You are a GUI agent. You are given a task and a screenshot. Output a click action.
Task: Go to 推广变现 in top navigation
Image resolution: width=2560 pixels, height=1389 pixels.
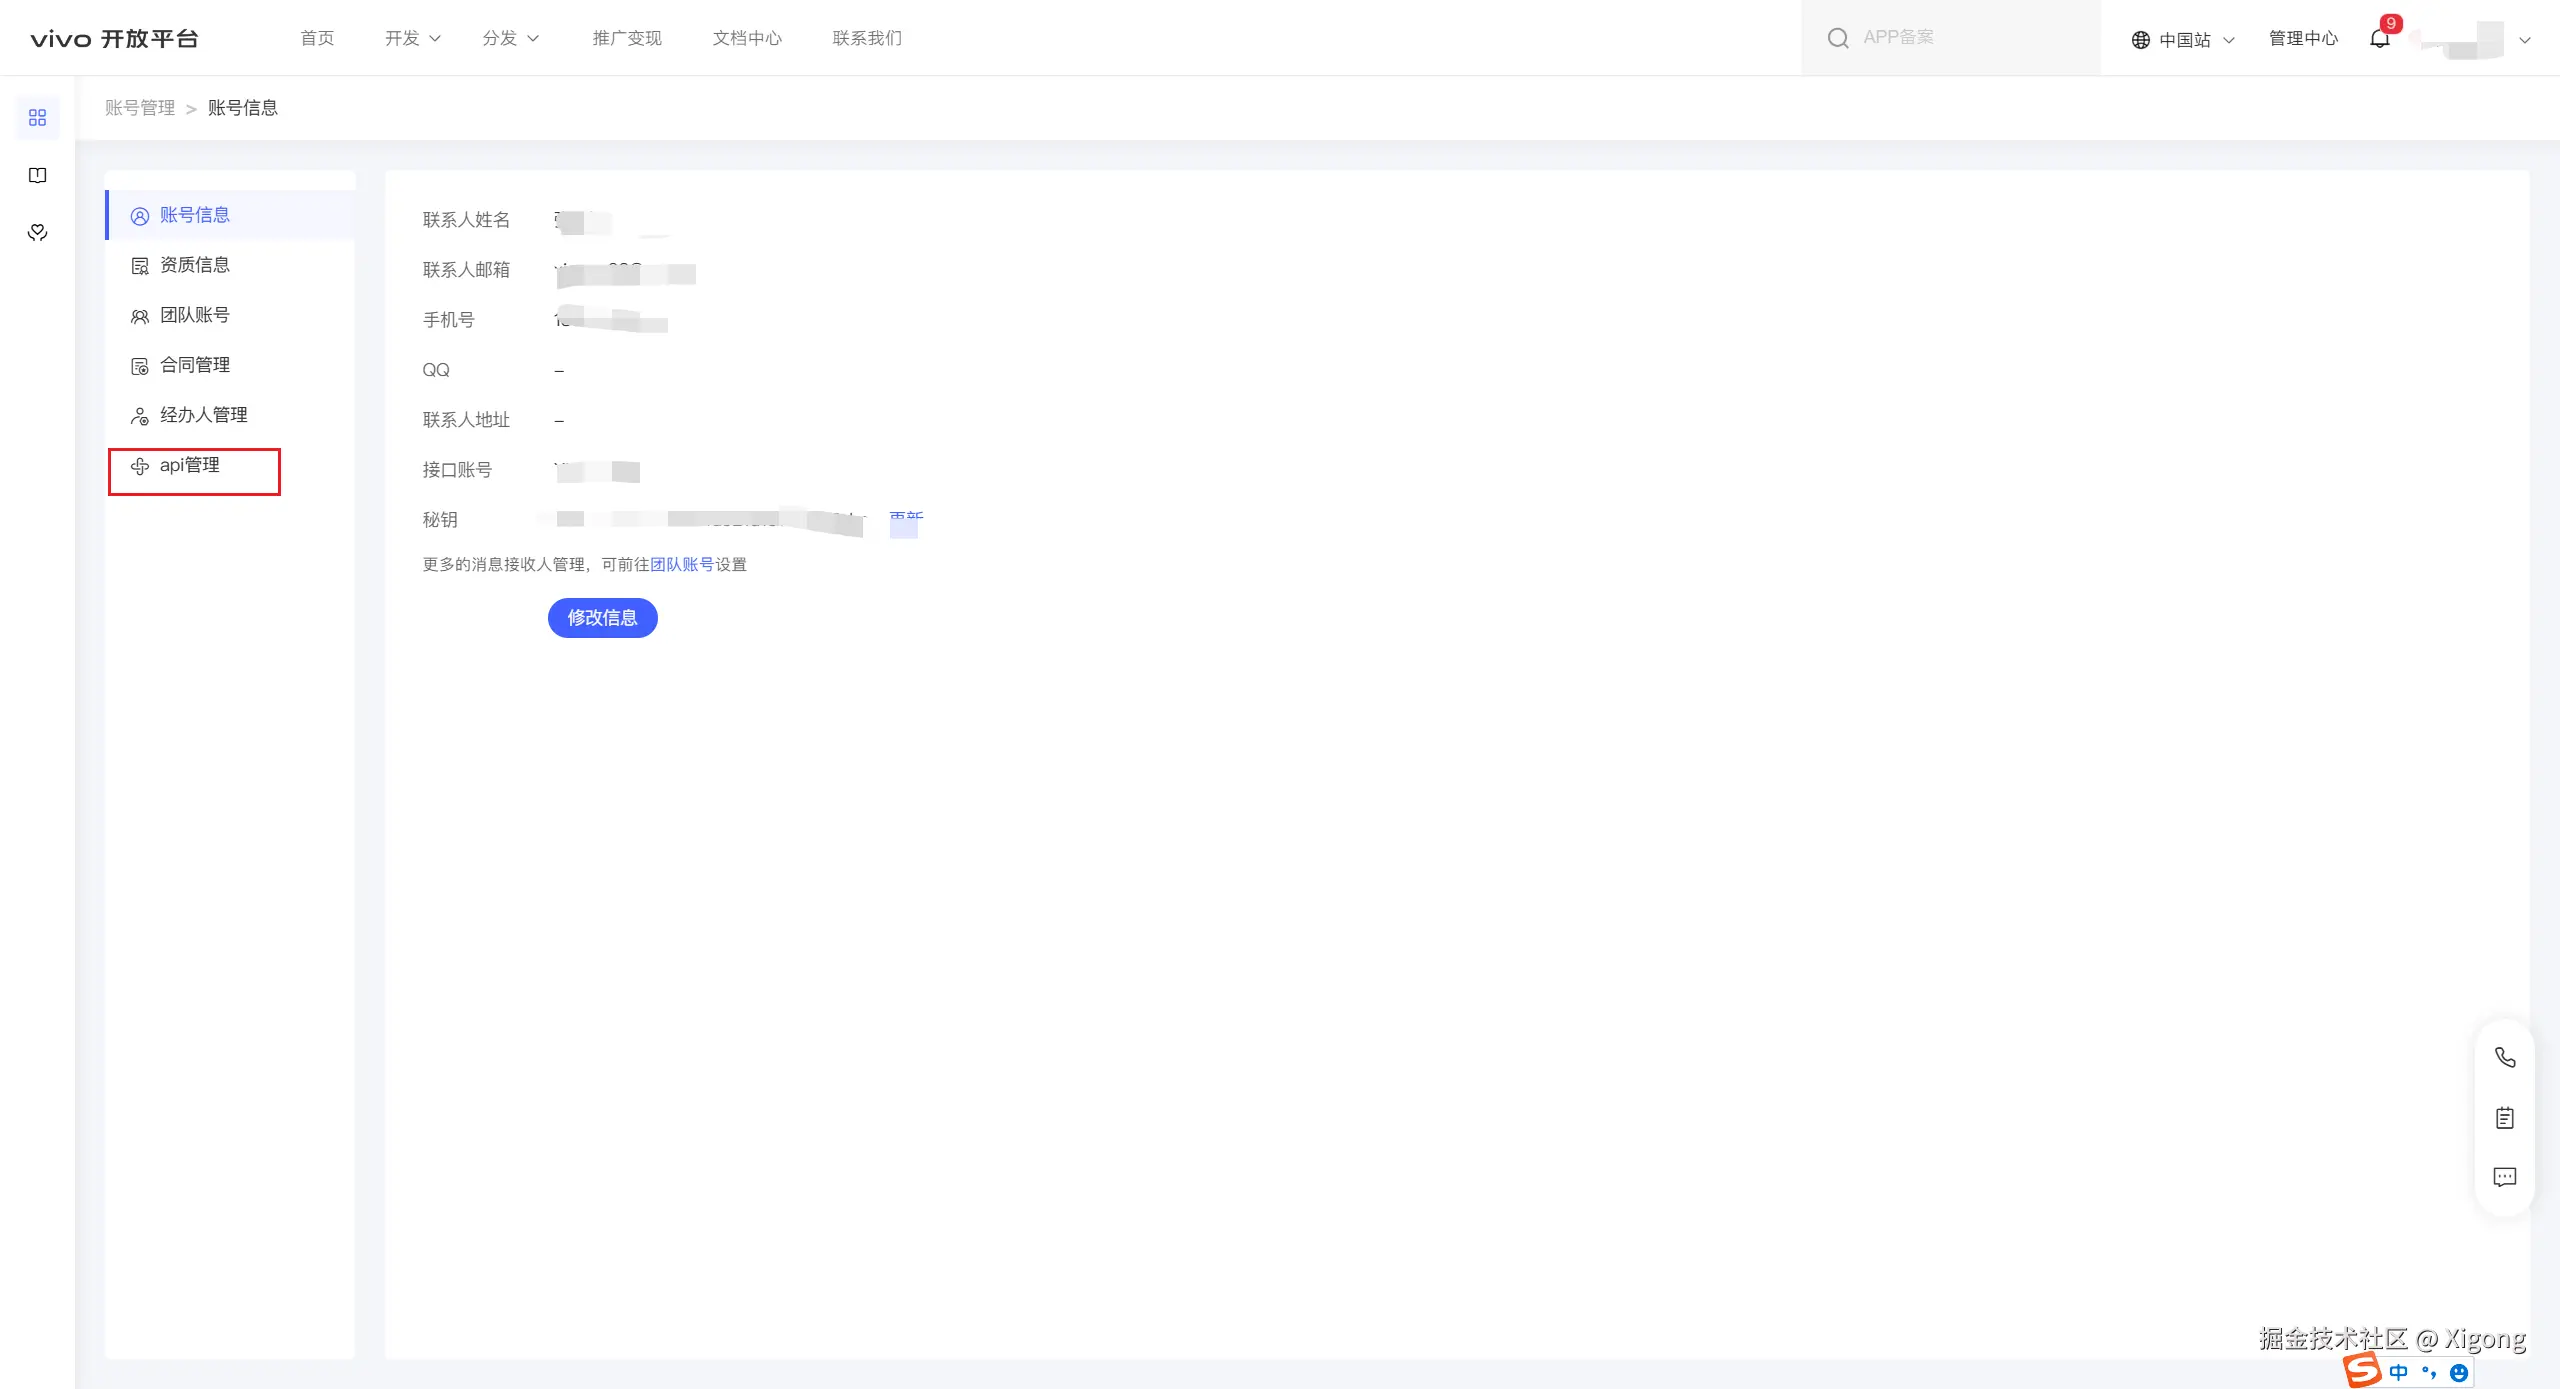[627, 38]
